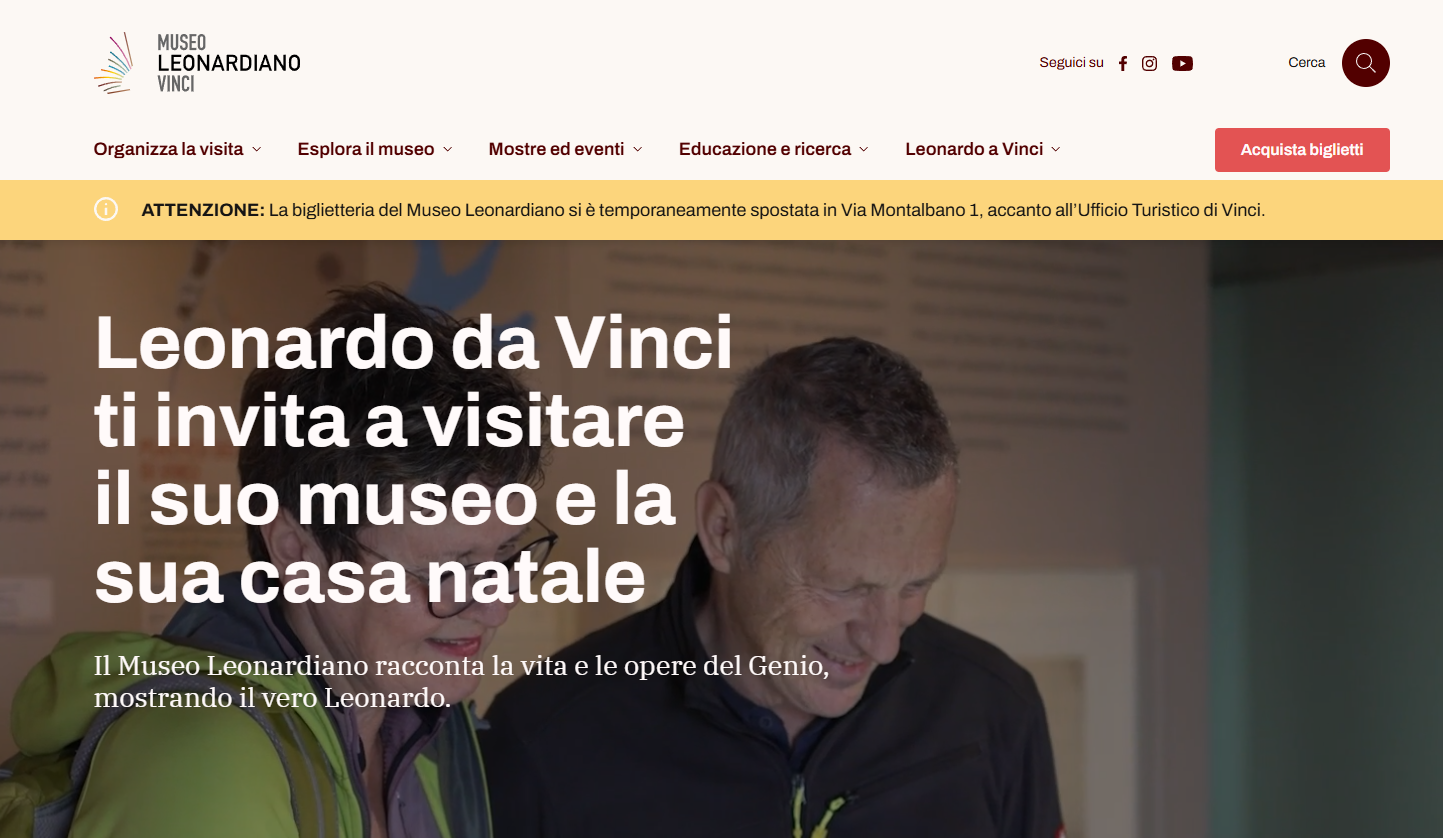
Task: Open the Esplora il museo menu
Action: tap(366, 149)
